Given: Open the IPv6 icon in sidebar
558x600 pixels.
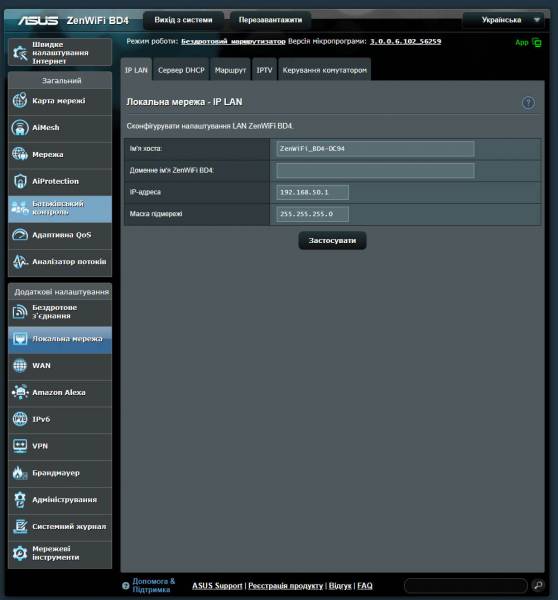Looking at the screenshot, I should coord(20,419).
